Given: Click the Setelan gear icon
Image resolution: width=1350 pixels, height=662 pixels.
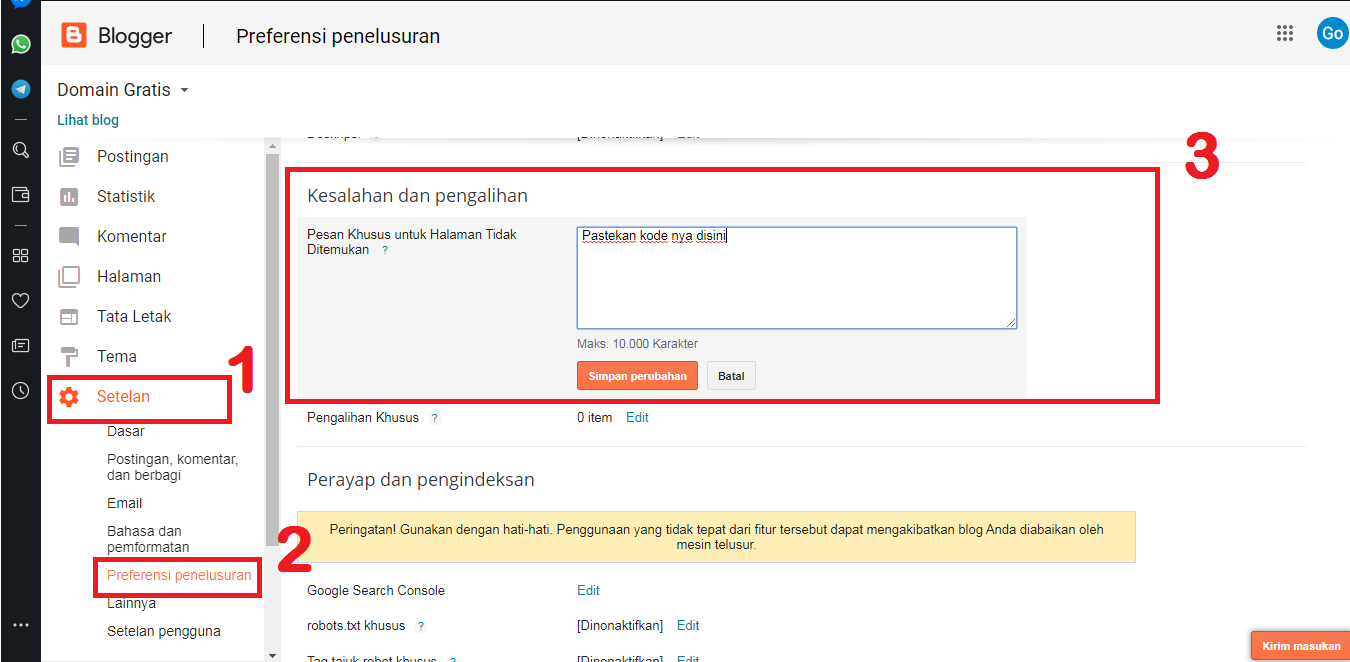Looking at the screenshot, I should point(69,397).
